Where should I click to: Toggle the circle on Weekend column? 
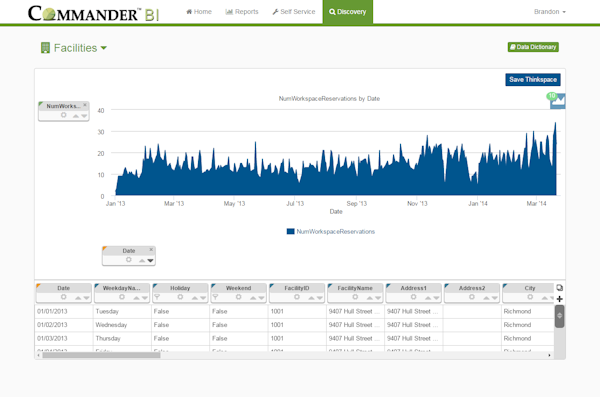click(238, 297)
